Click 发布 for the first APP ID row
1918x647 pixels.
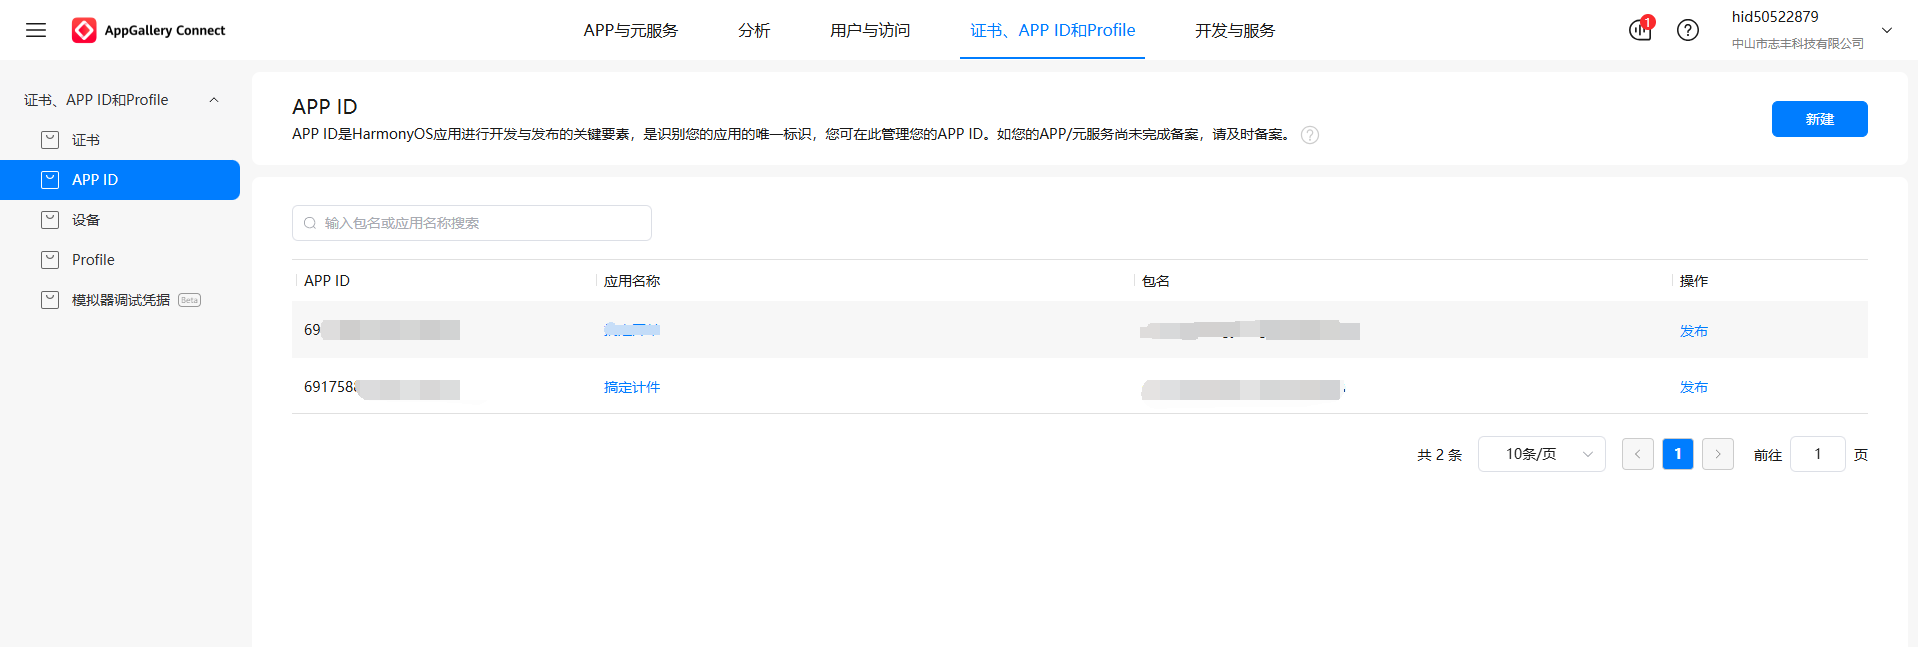point(1694,331)
